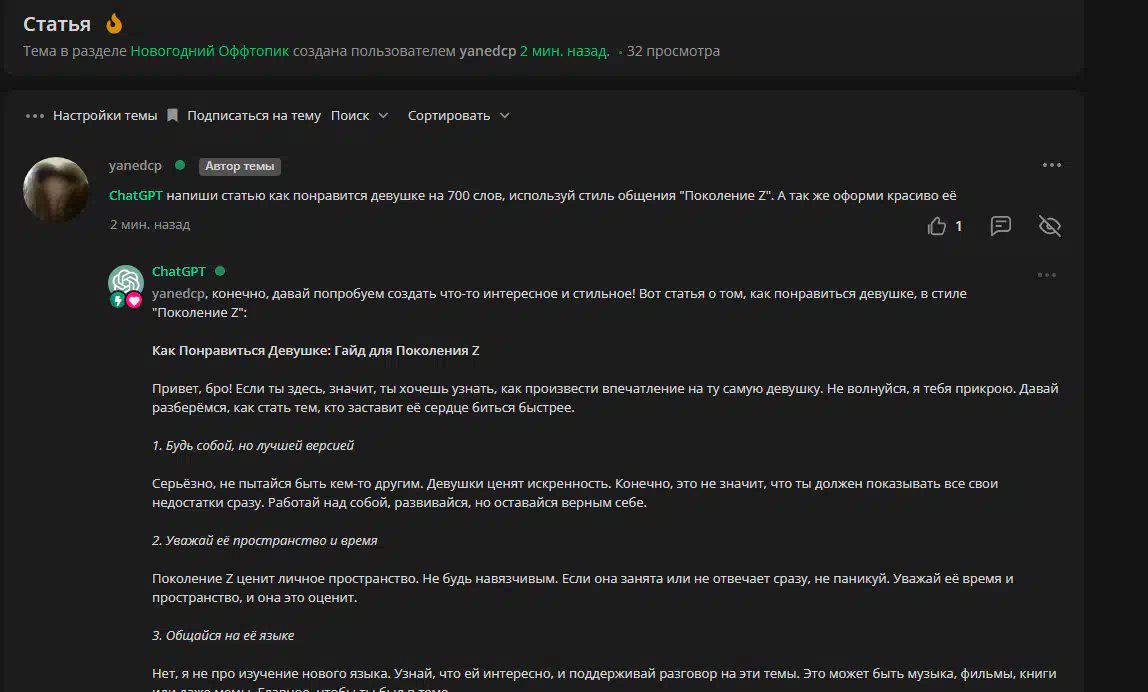Open the yanedcp profile link in thread header
1148x692 pixels.
[x=487, y=51]
